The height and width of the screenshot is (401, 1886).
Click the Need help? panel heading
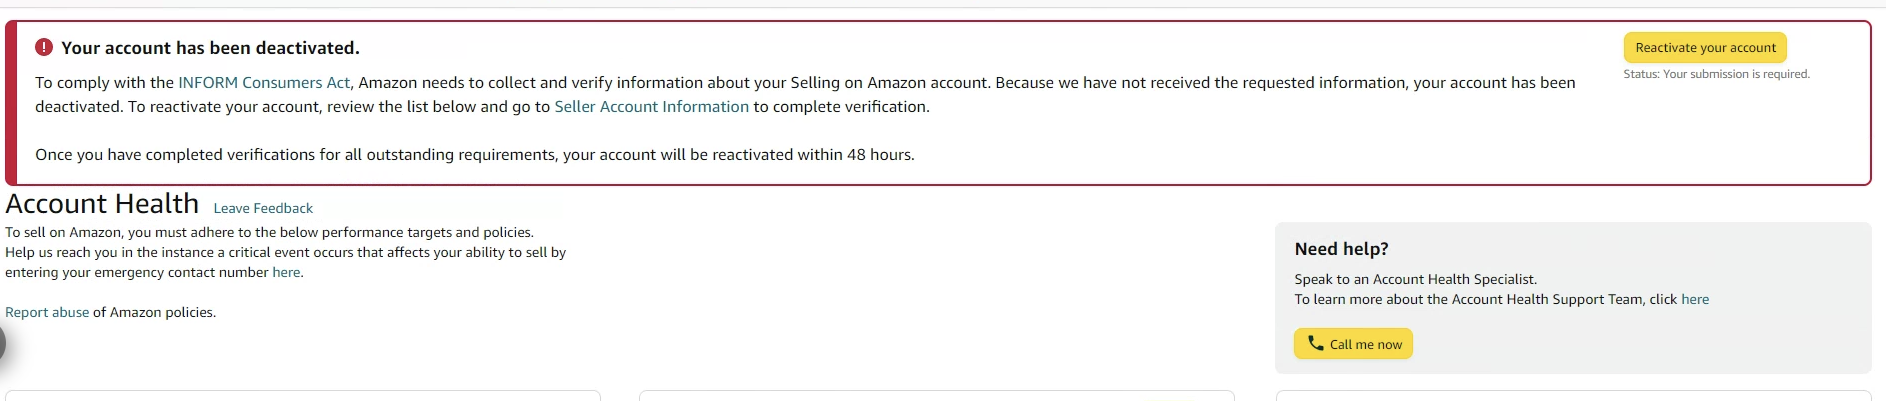[x=1341, y=249]
